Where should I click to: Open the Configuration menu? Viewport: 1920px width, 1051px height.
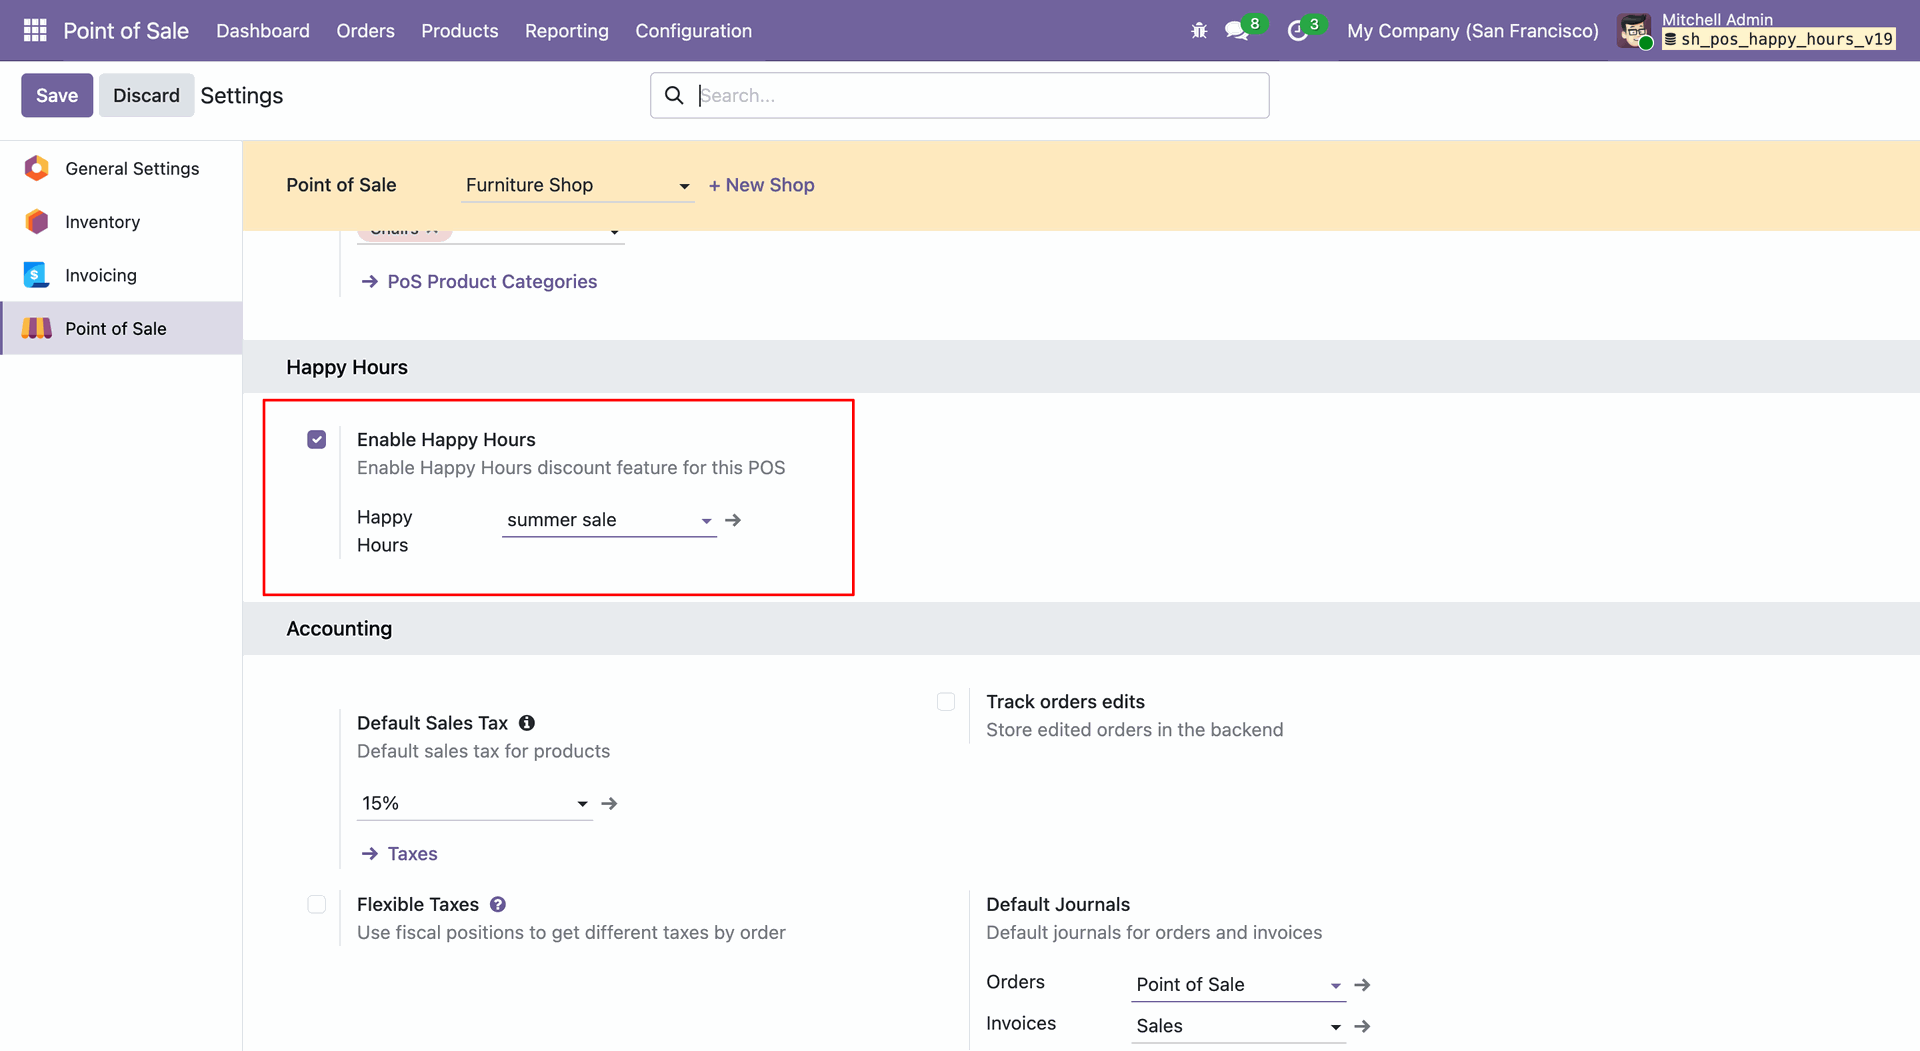pos(693,31)
